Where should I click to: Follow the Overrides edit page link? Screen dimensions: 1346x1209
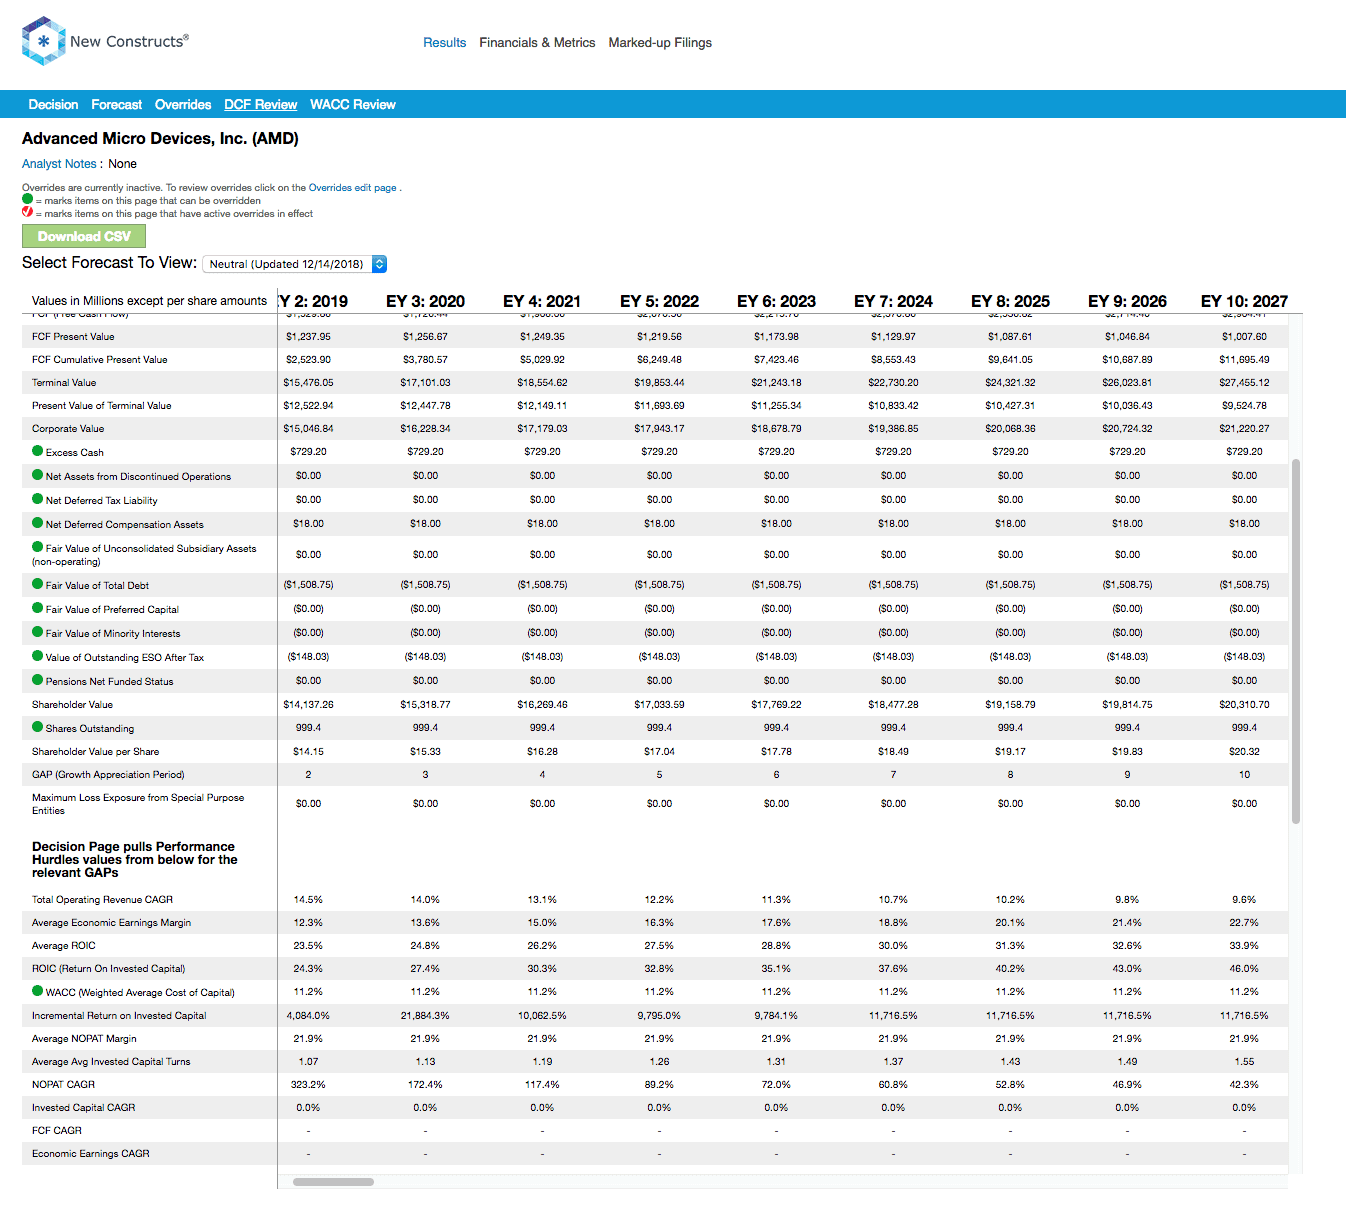(x=352, y=188)
